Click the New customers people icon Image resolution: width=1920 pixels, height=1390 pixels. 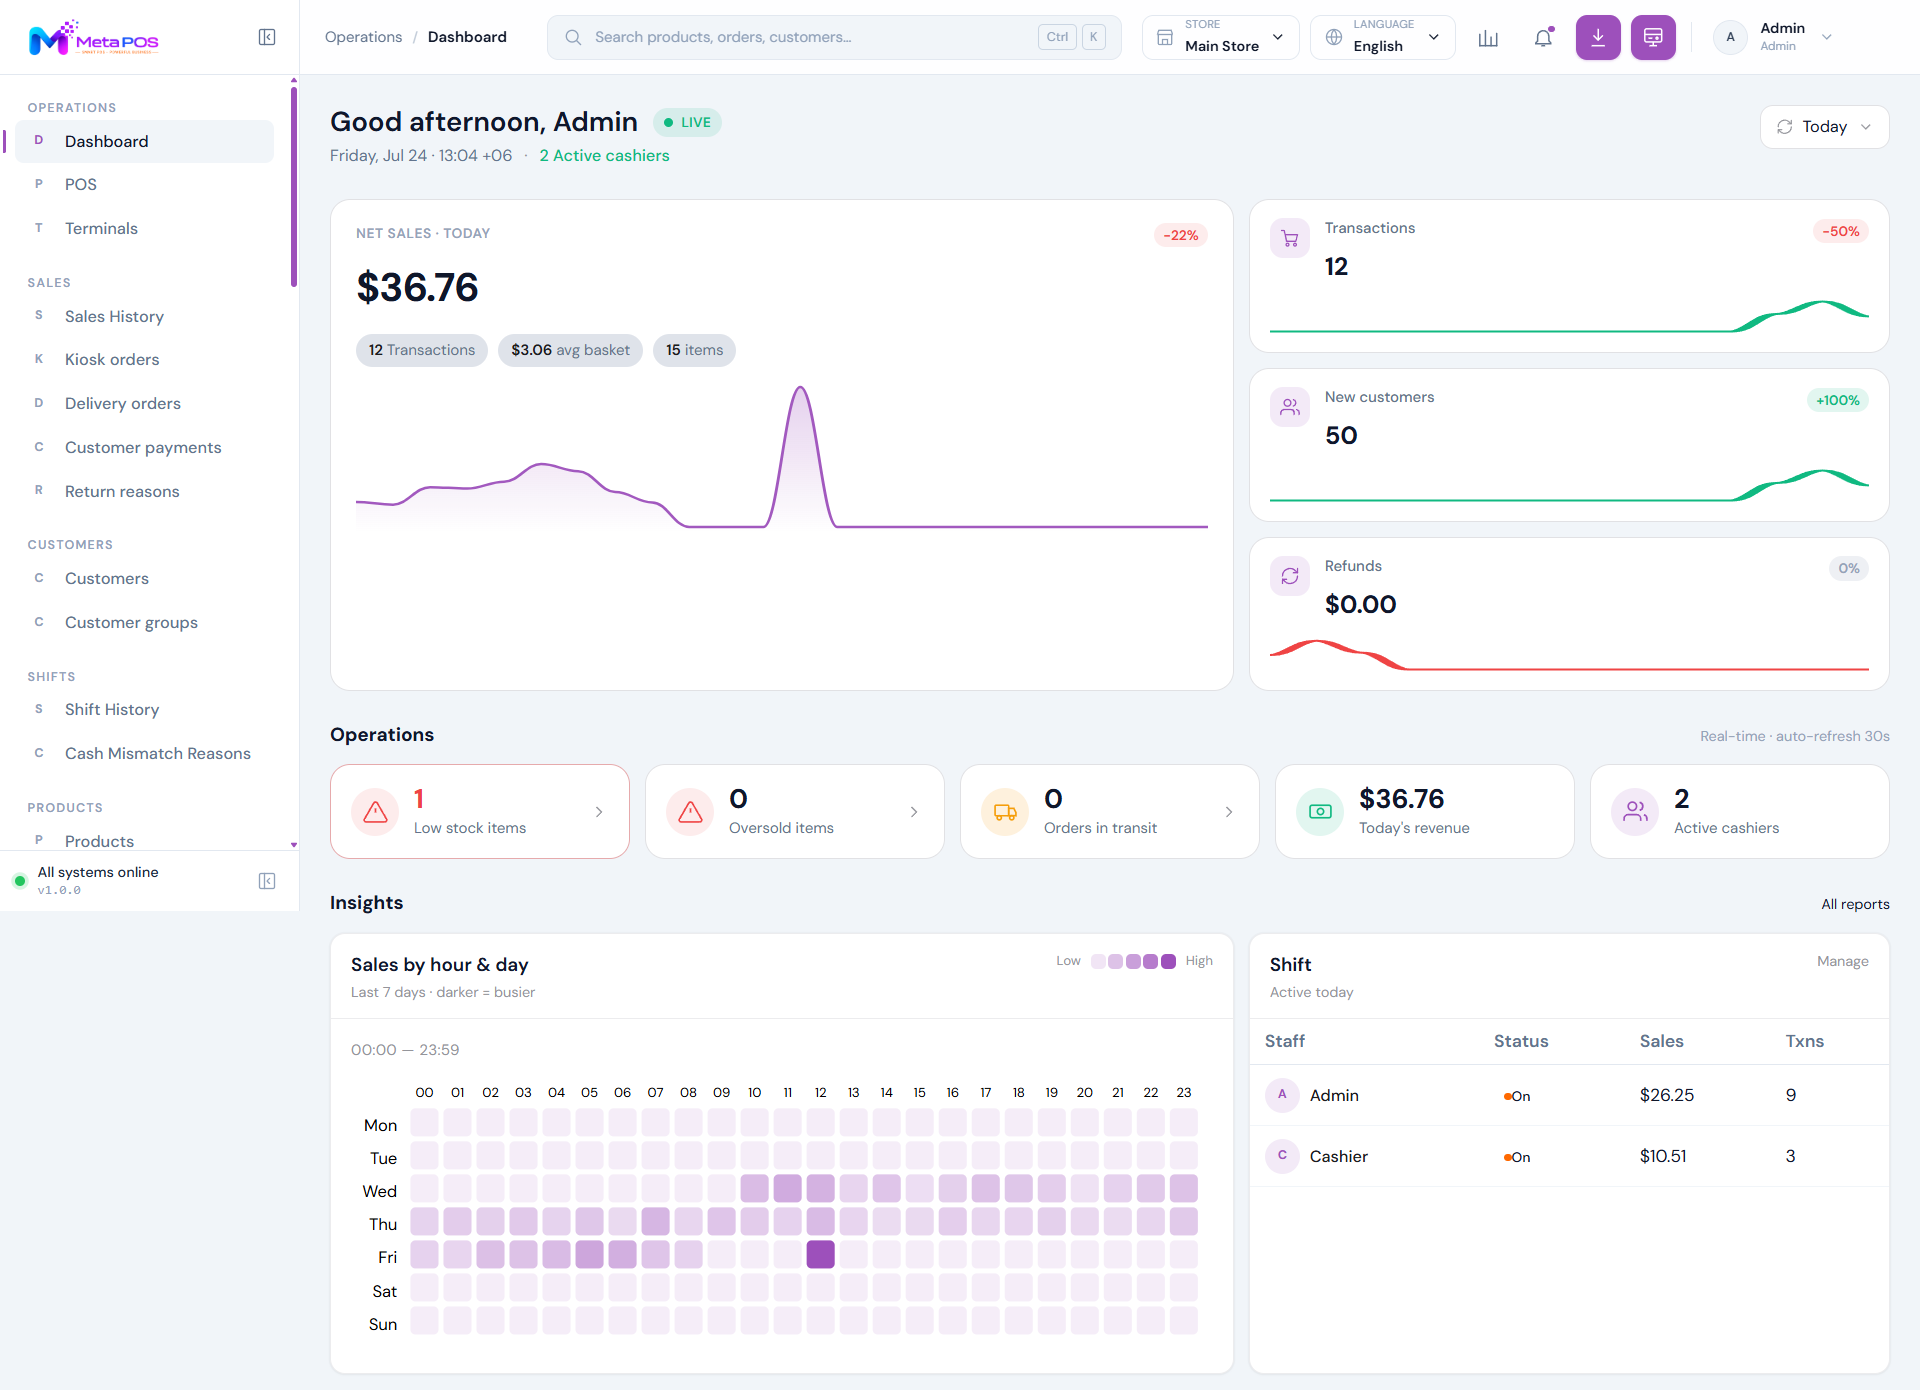click(1290, 408)
